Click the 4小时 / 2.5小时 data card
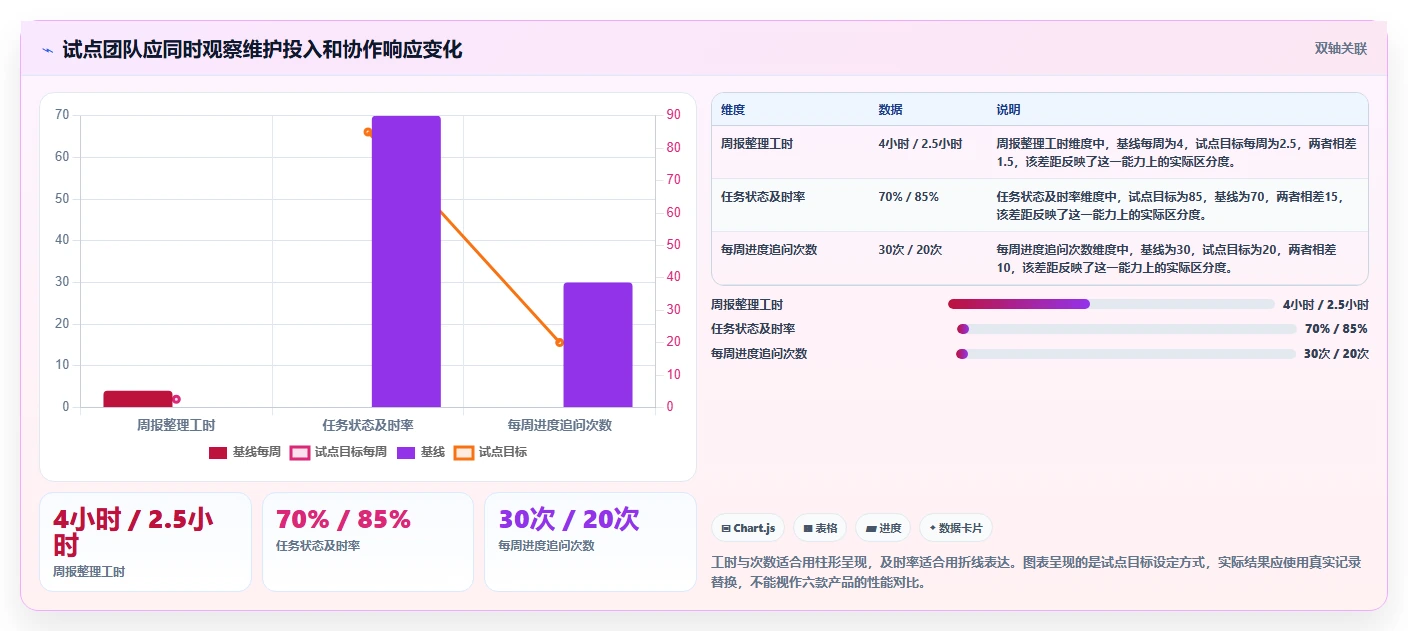 coord(145,542)
